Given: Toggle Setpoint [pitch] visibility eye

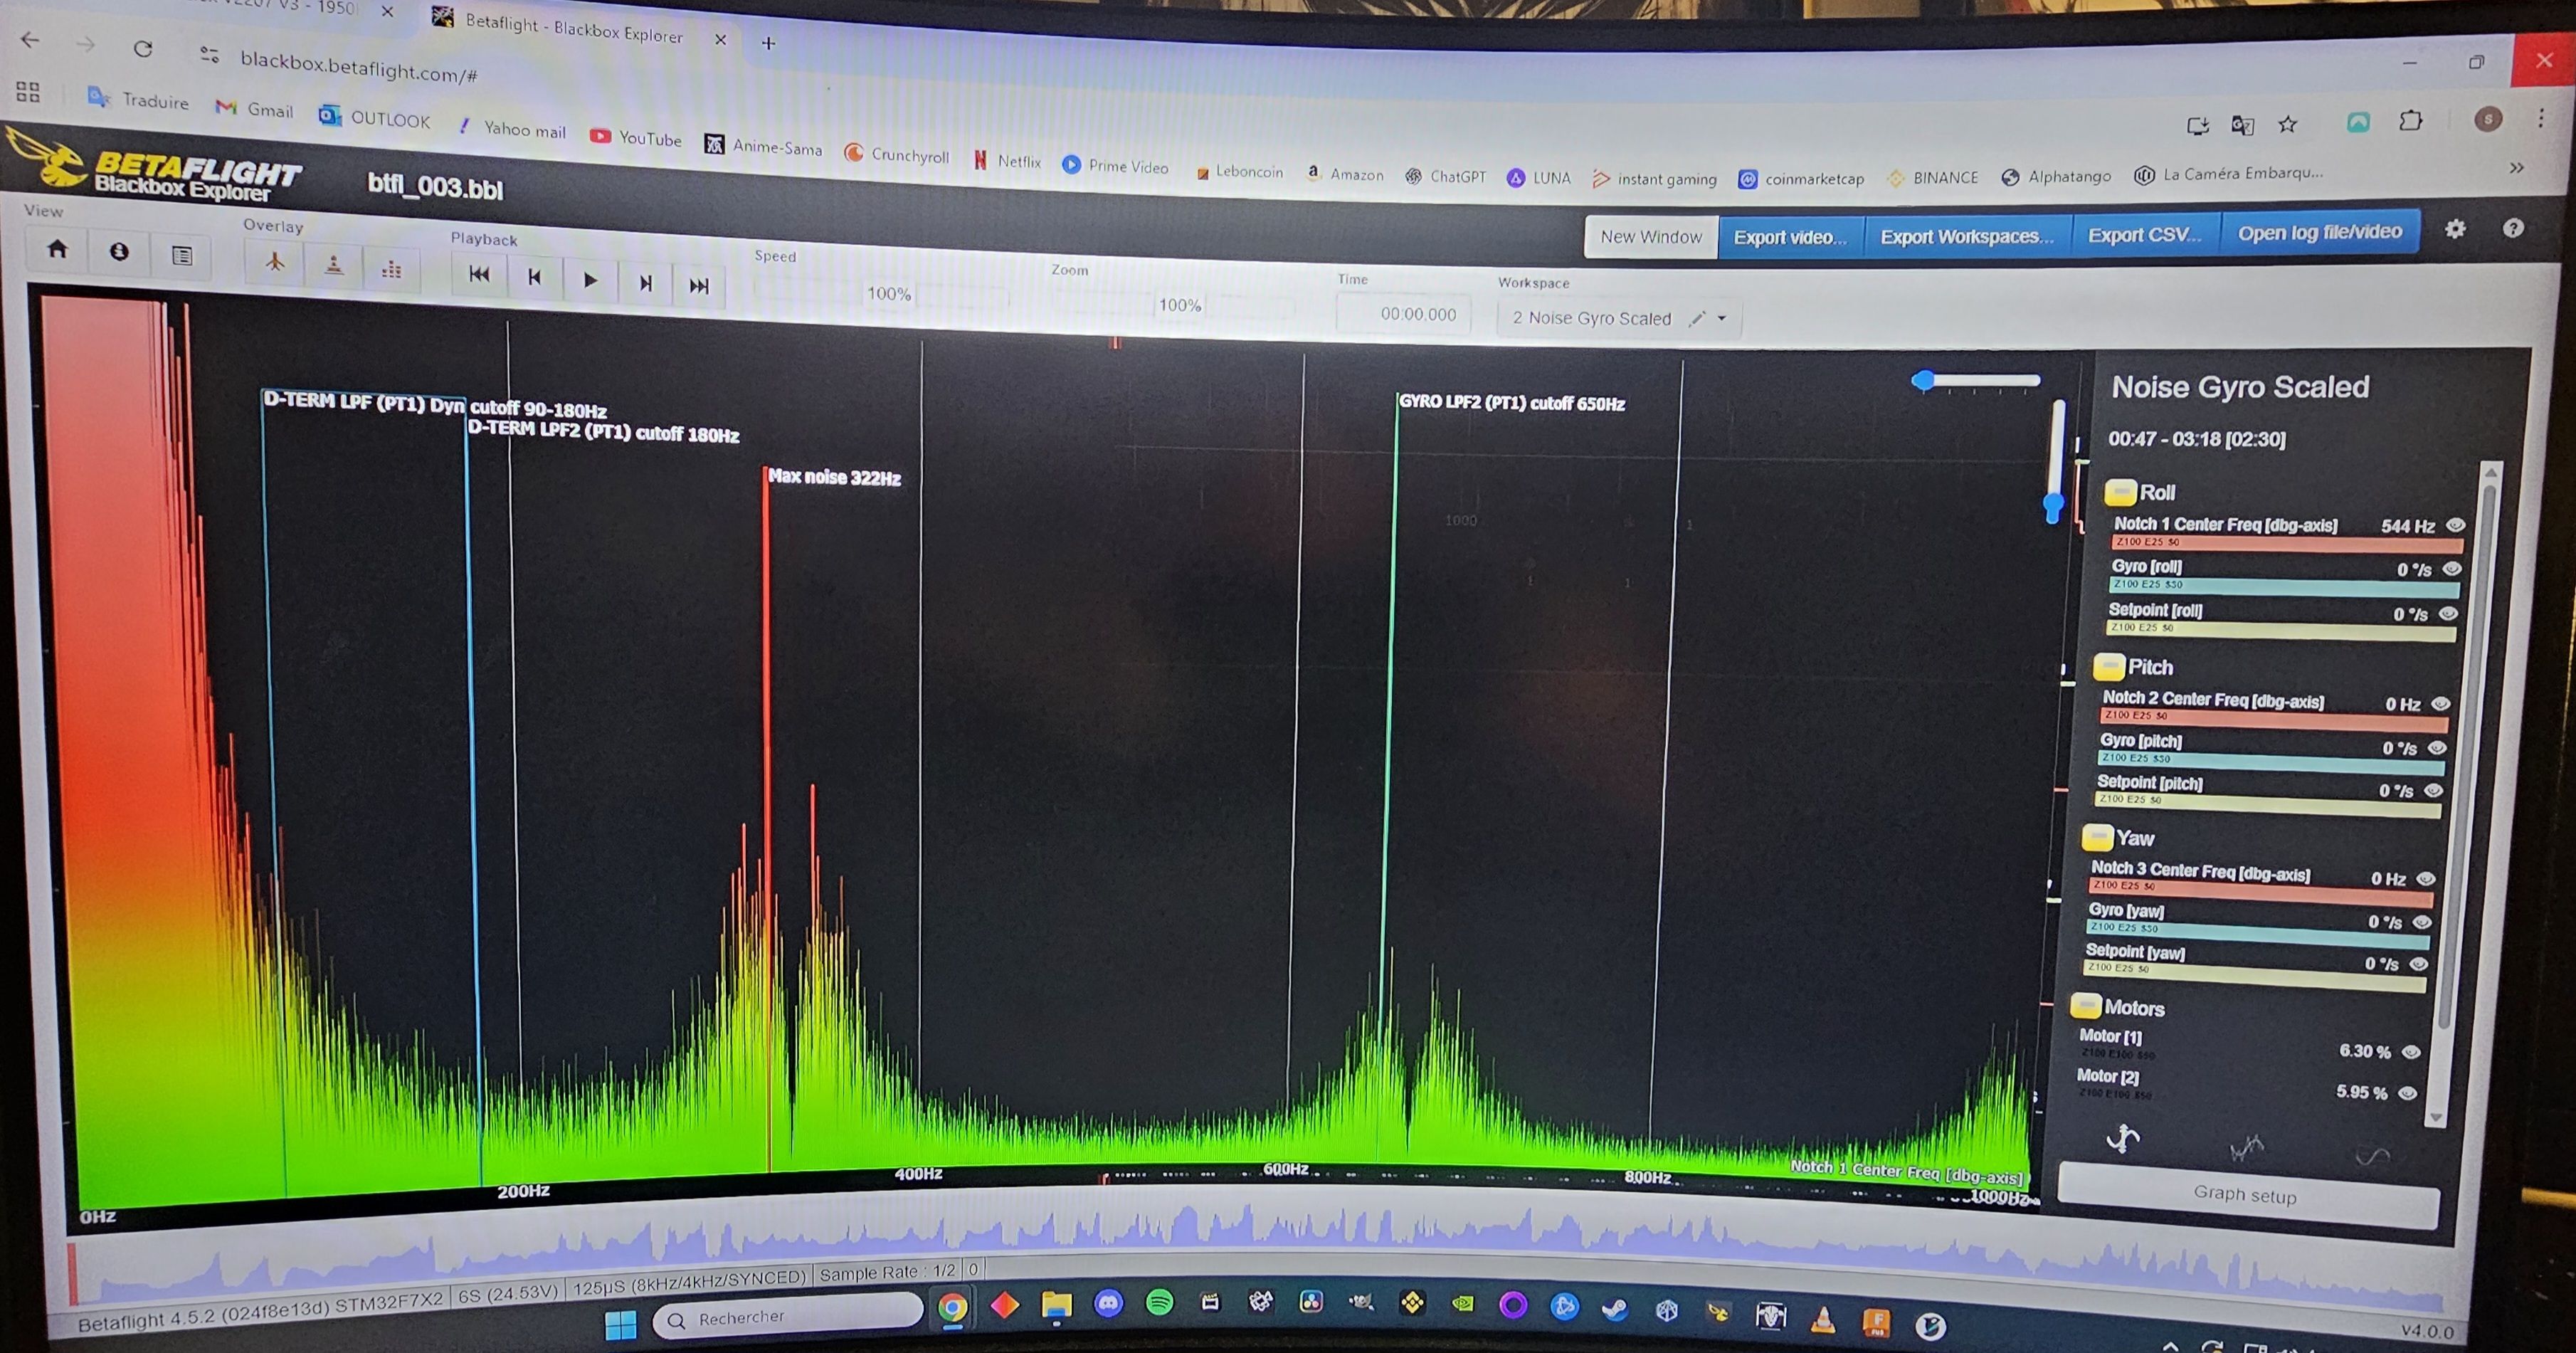Looking at the screenshot, I should [2433, 791].
